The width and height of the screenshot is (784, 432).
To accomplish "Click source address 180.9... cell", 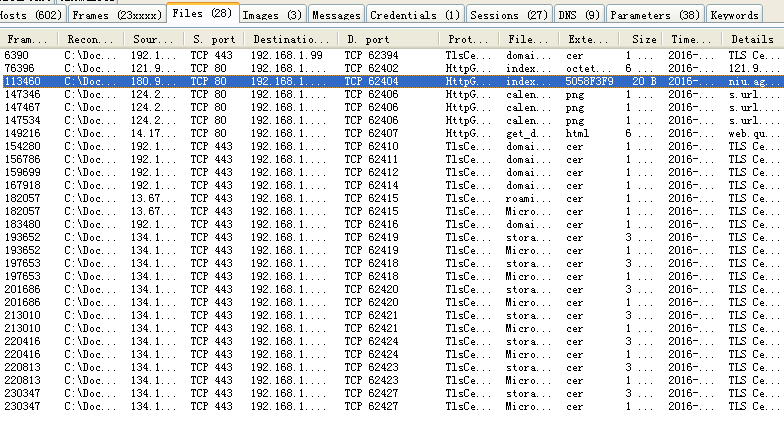I will [x=154, y=82].
